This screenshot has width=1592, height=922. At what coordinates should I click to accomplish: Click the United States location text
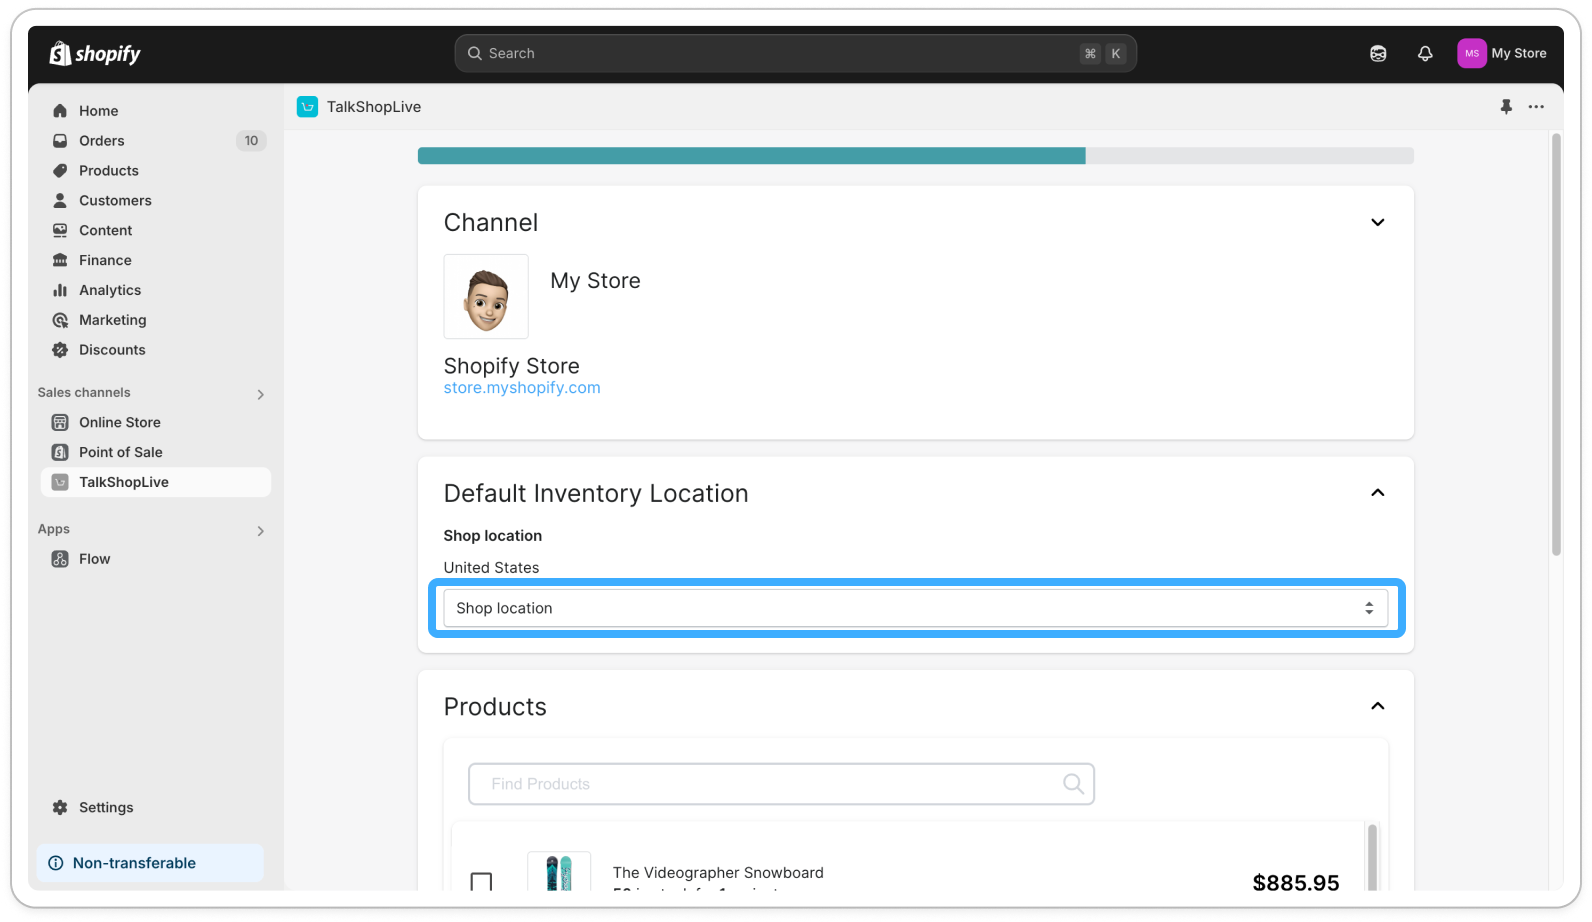(491, 568)
